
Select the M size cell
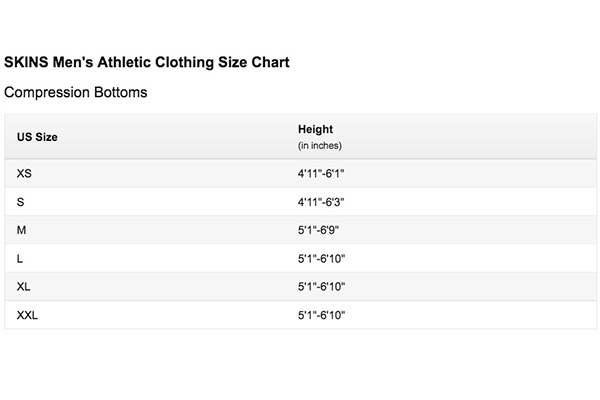click(x=21, y=230)
